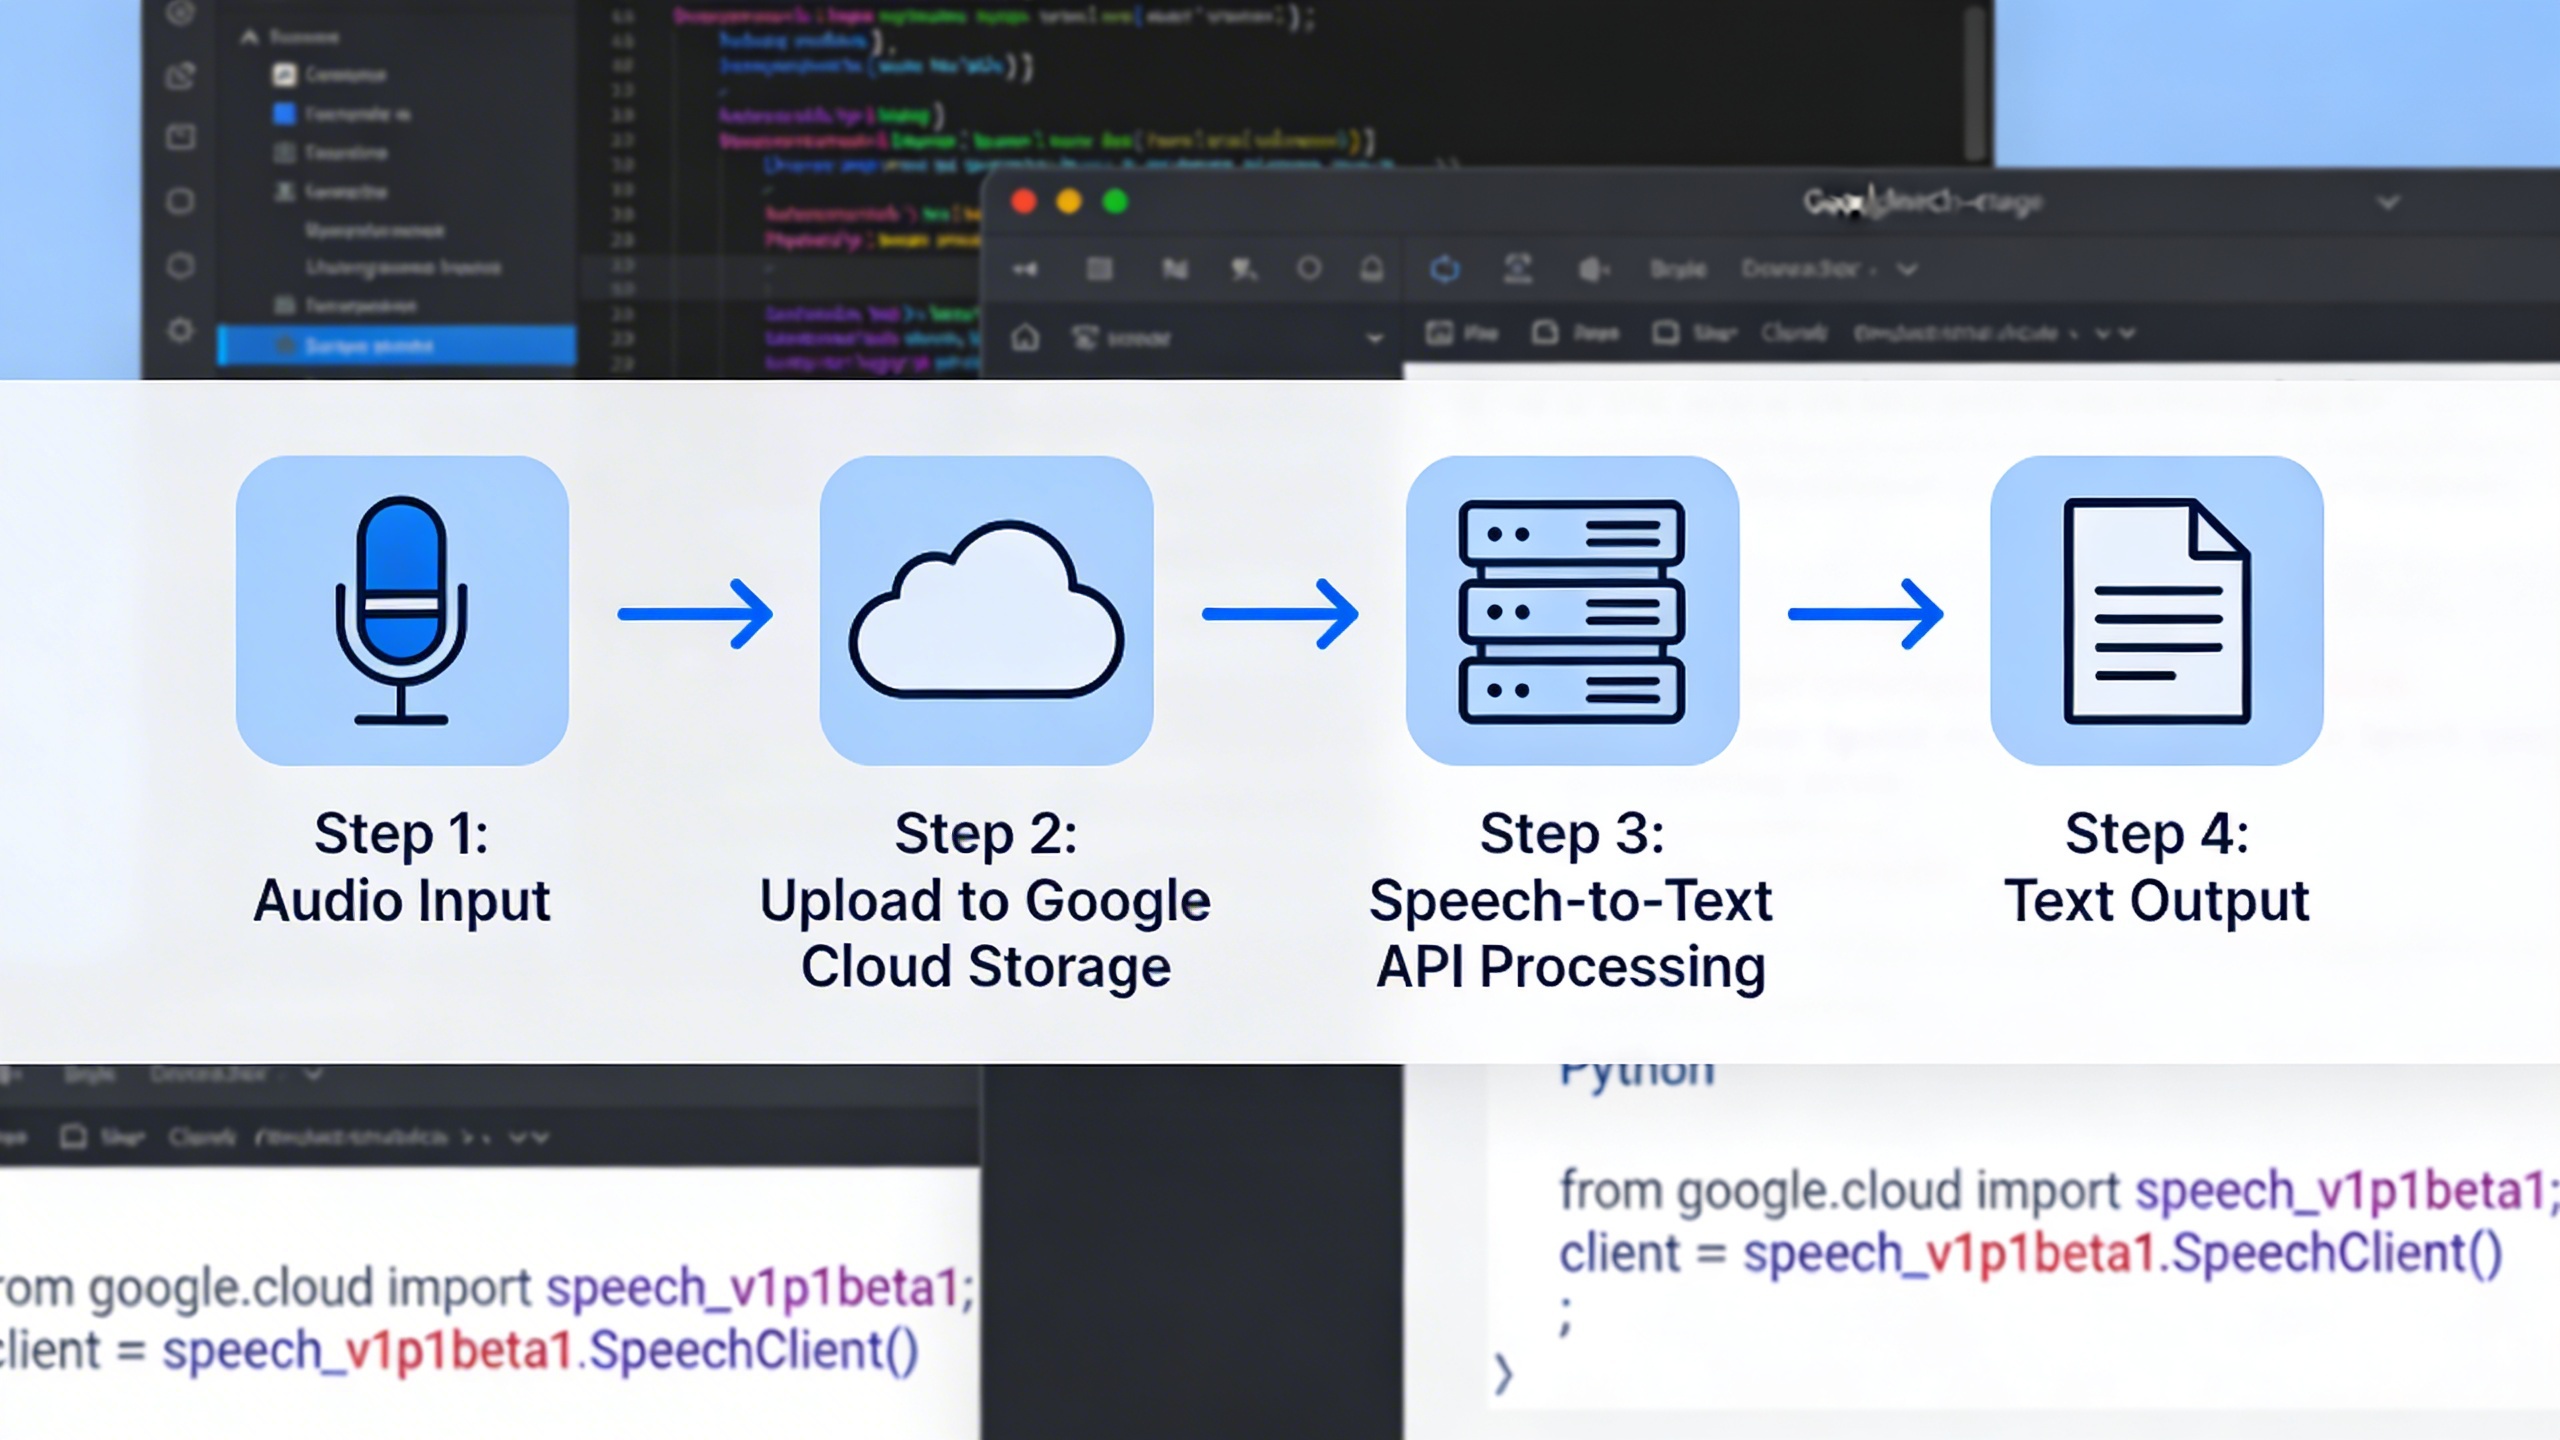Screen dimensions: 2560x1440
Task: Open the Text Output document icon
Action: 2156,610
